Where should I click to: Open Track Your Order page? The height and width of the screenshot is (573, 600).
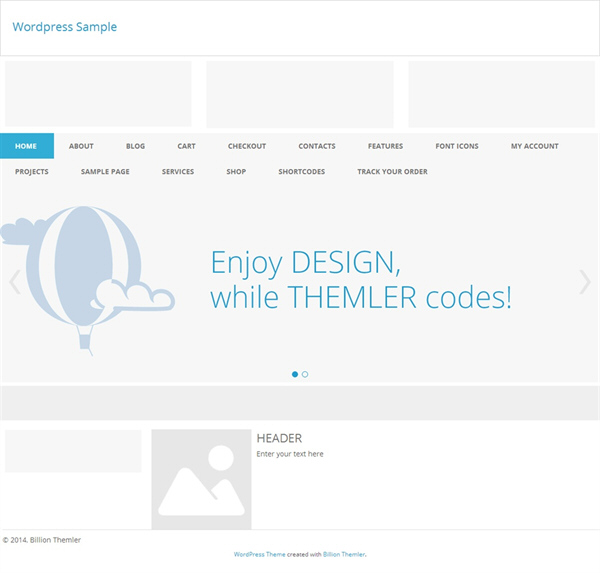click(392, 171)
